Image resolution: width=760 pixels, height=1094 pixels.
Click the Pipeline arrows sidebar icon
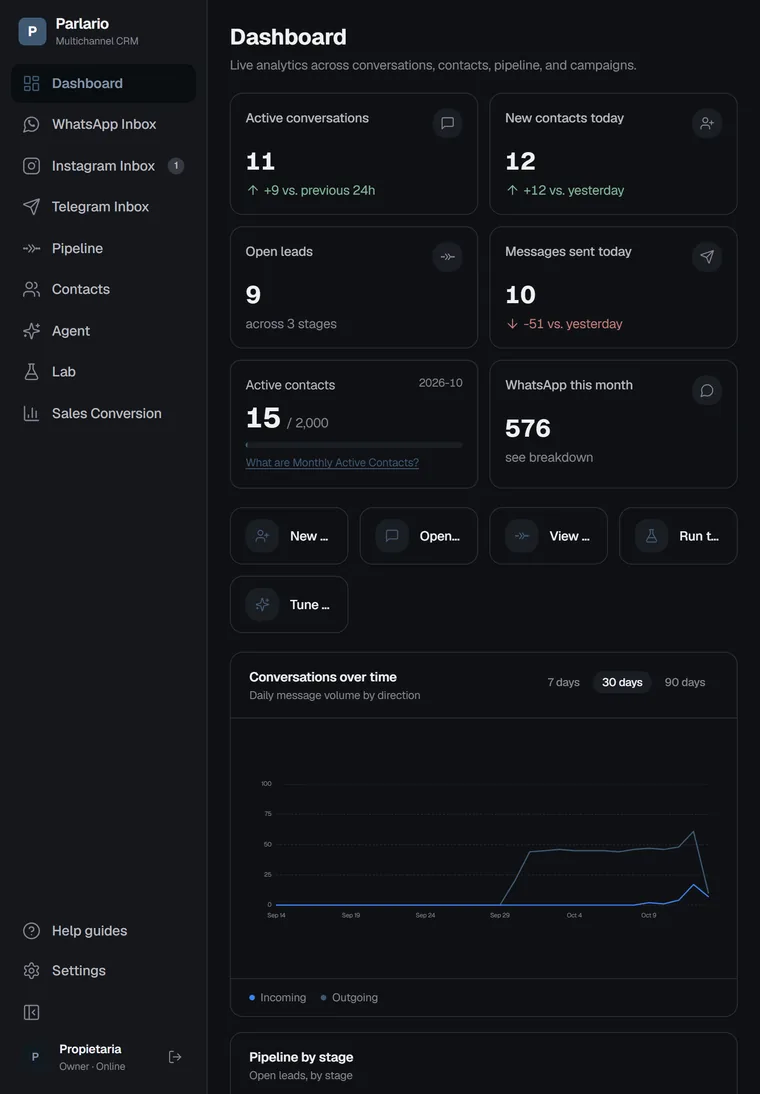point(31,248)
